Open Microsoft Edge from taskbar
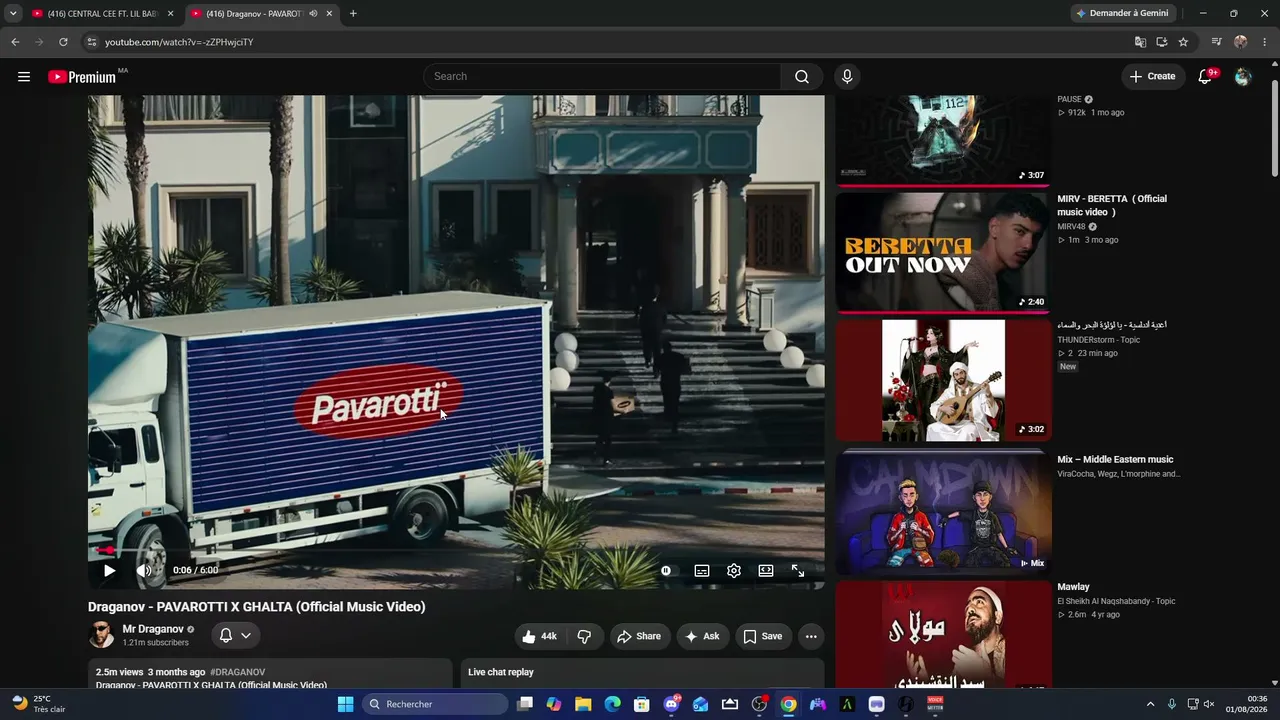The image size is (1280, 720). (x=612, y=704)
